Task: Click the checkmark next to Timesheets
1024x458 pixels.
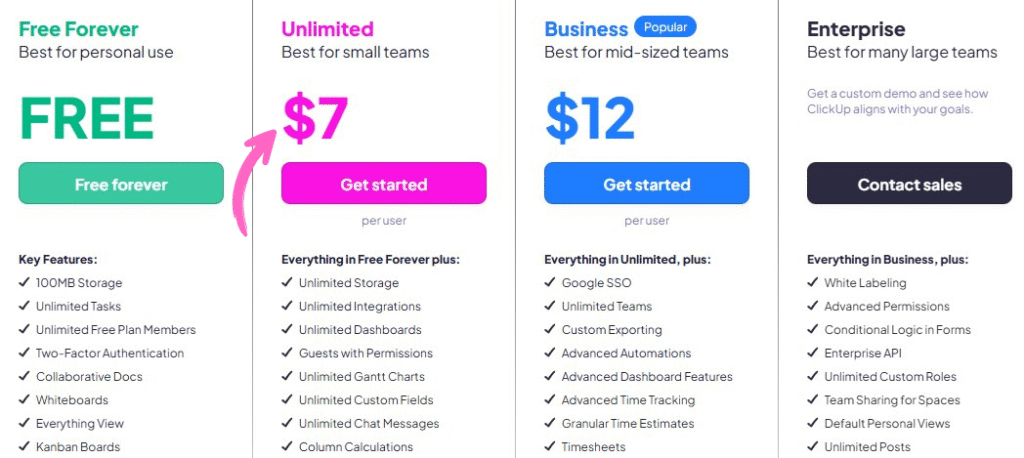Action: pos(550,447)
